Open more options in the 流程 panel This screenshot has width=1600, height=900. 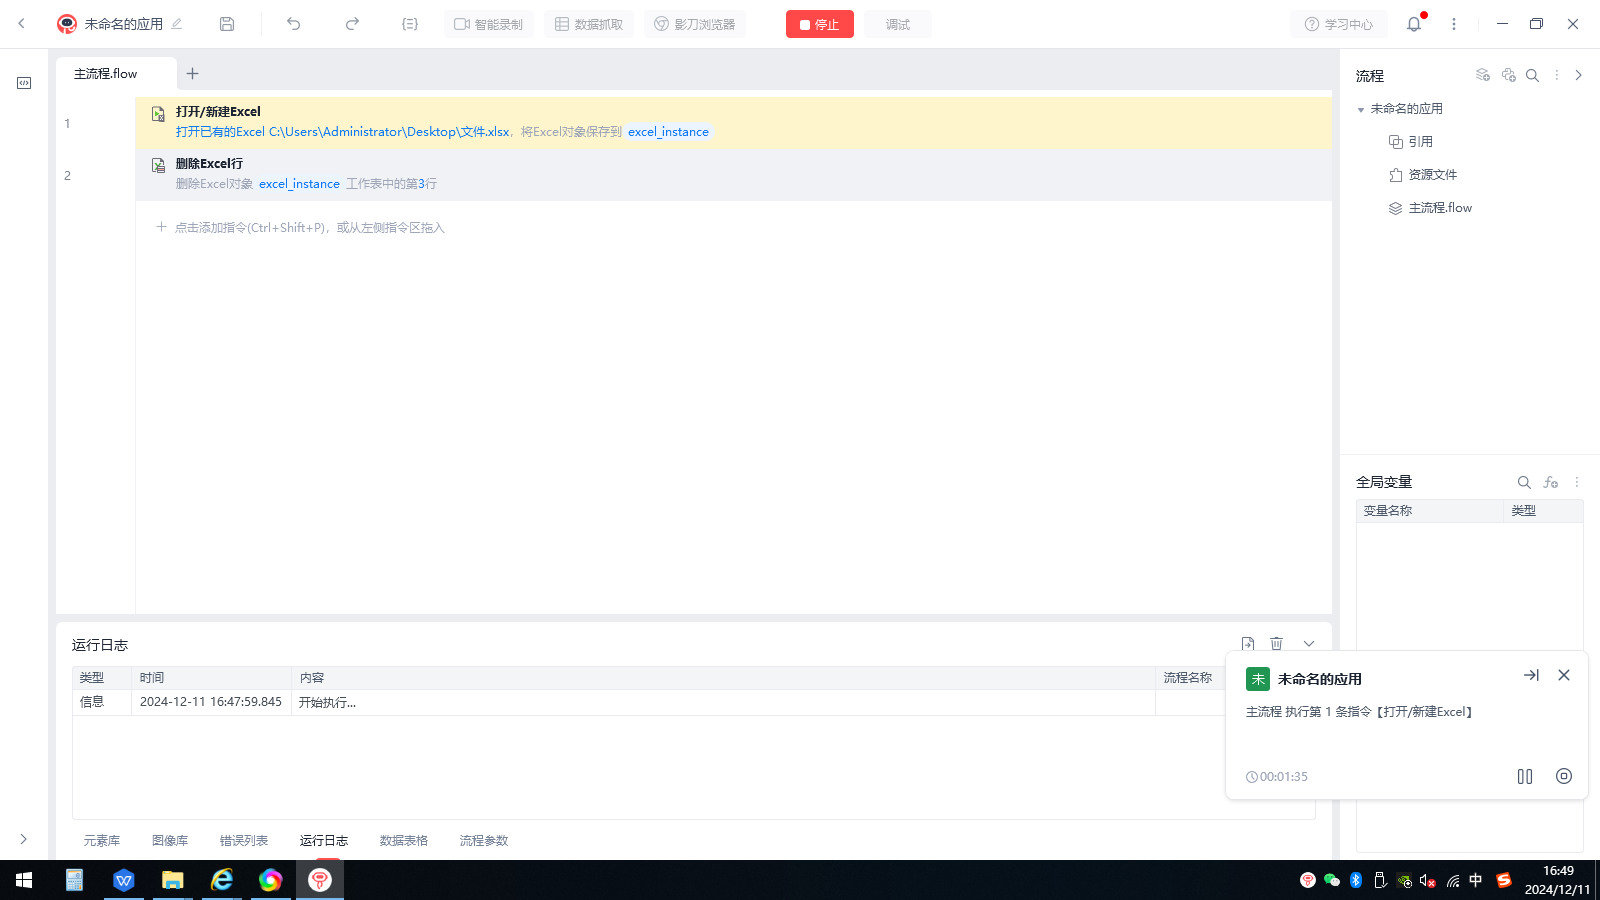tap(1556, 75)
